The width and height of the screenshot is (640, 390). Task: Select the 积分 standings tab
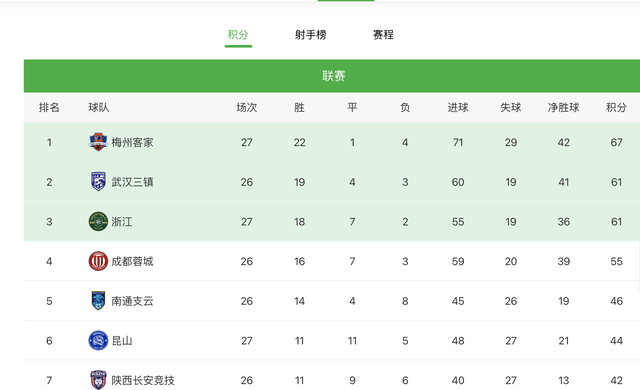click(238, 35)
